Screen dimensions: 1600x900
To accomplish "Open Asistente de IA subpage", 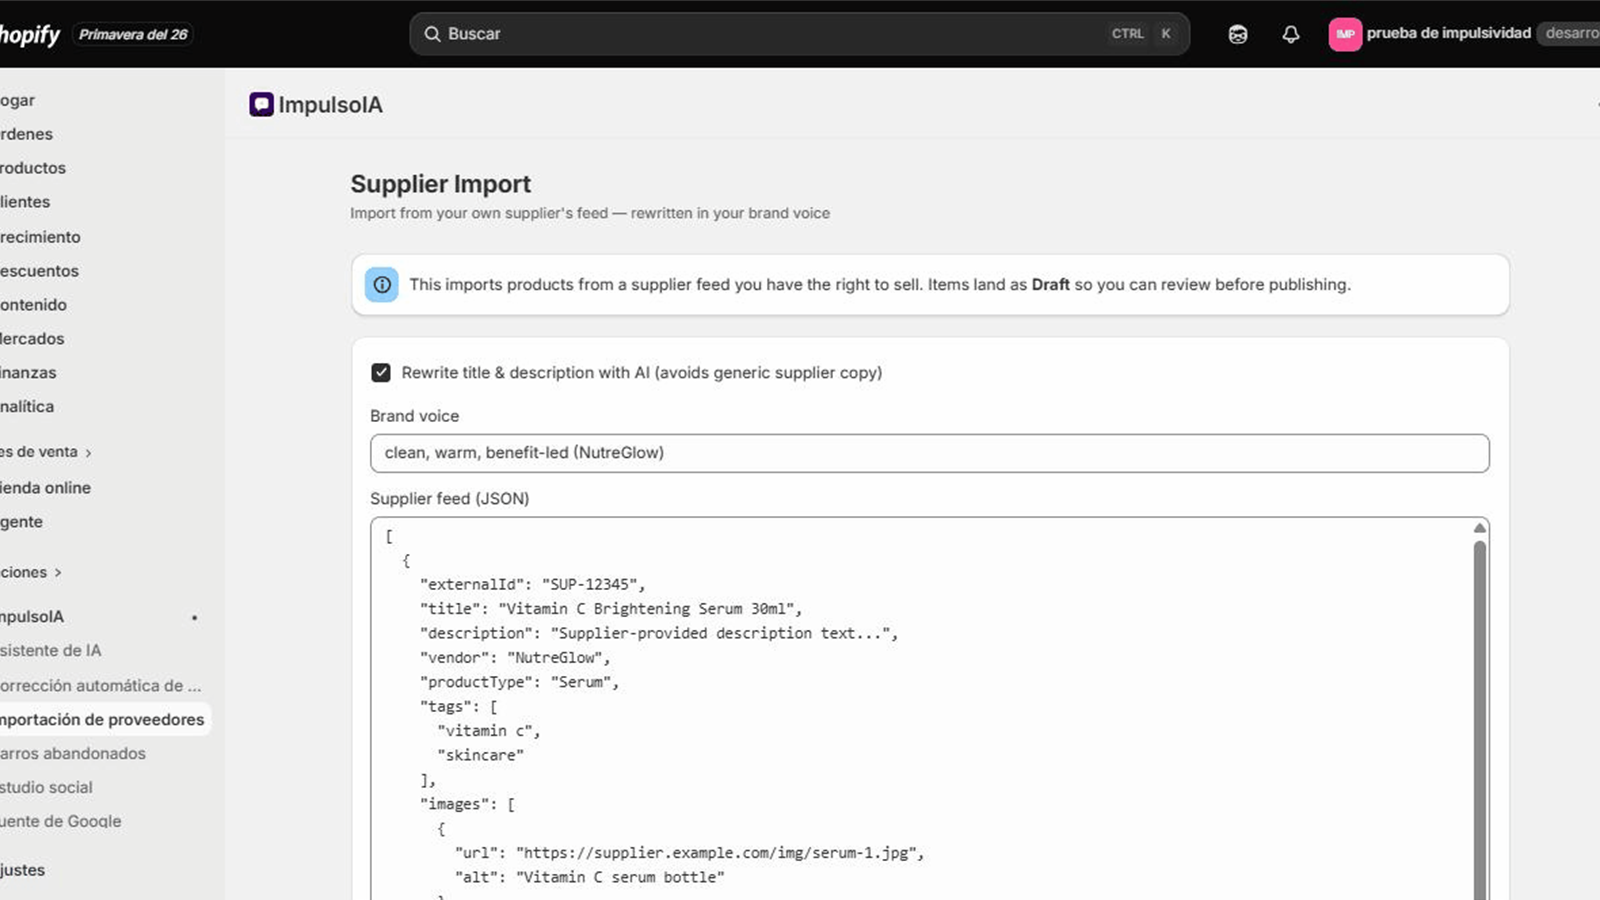I will tap(50, 651).
